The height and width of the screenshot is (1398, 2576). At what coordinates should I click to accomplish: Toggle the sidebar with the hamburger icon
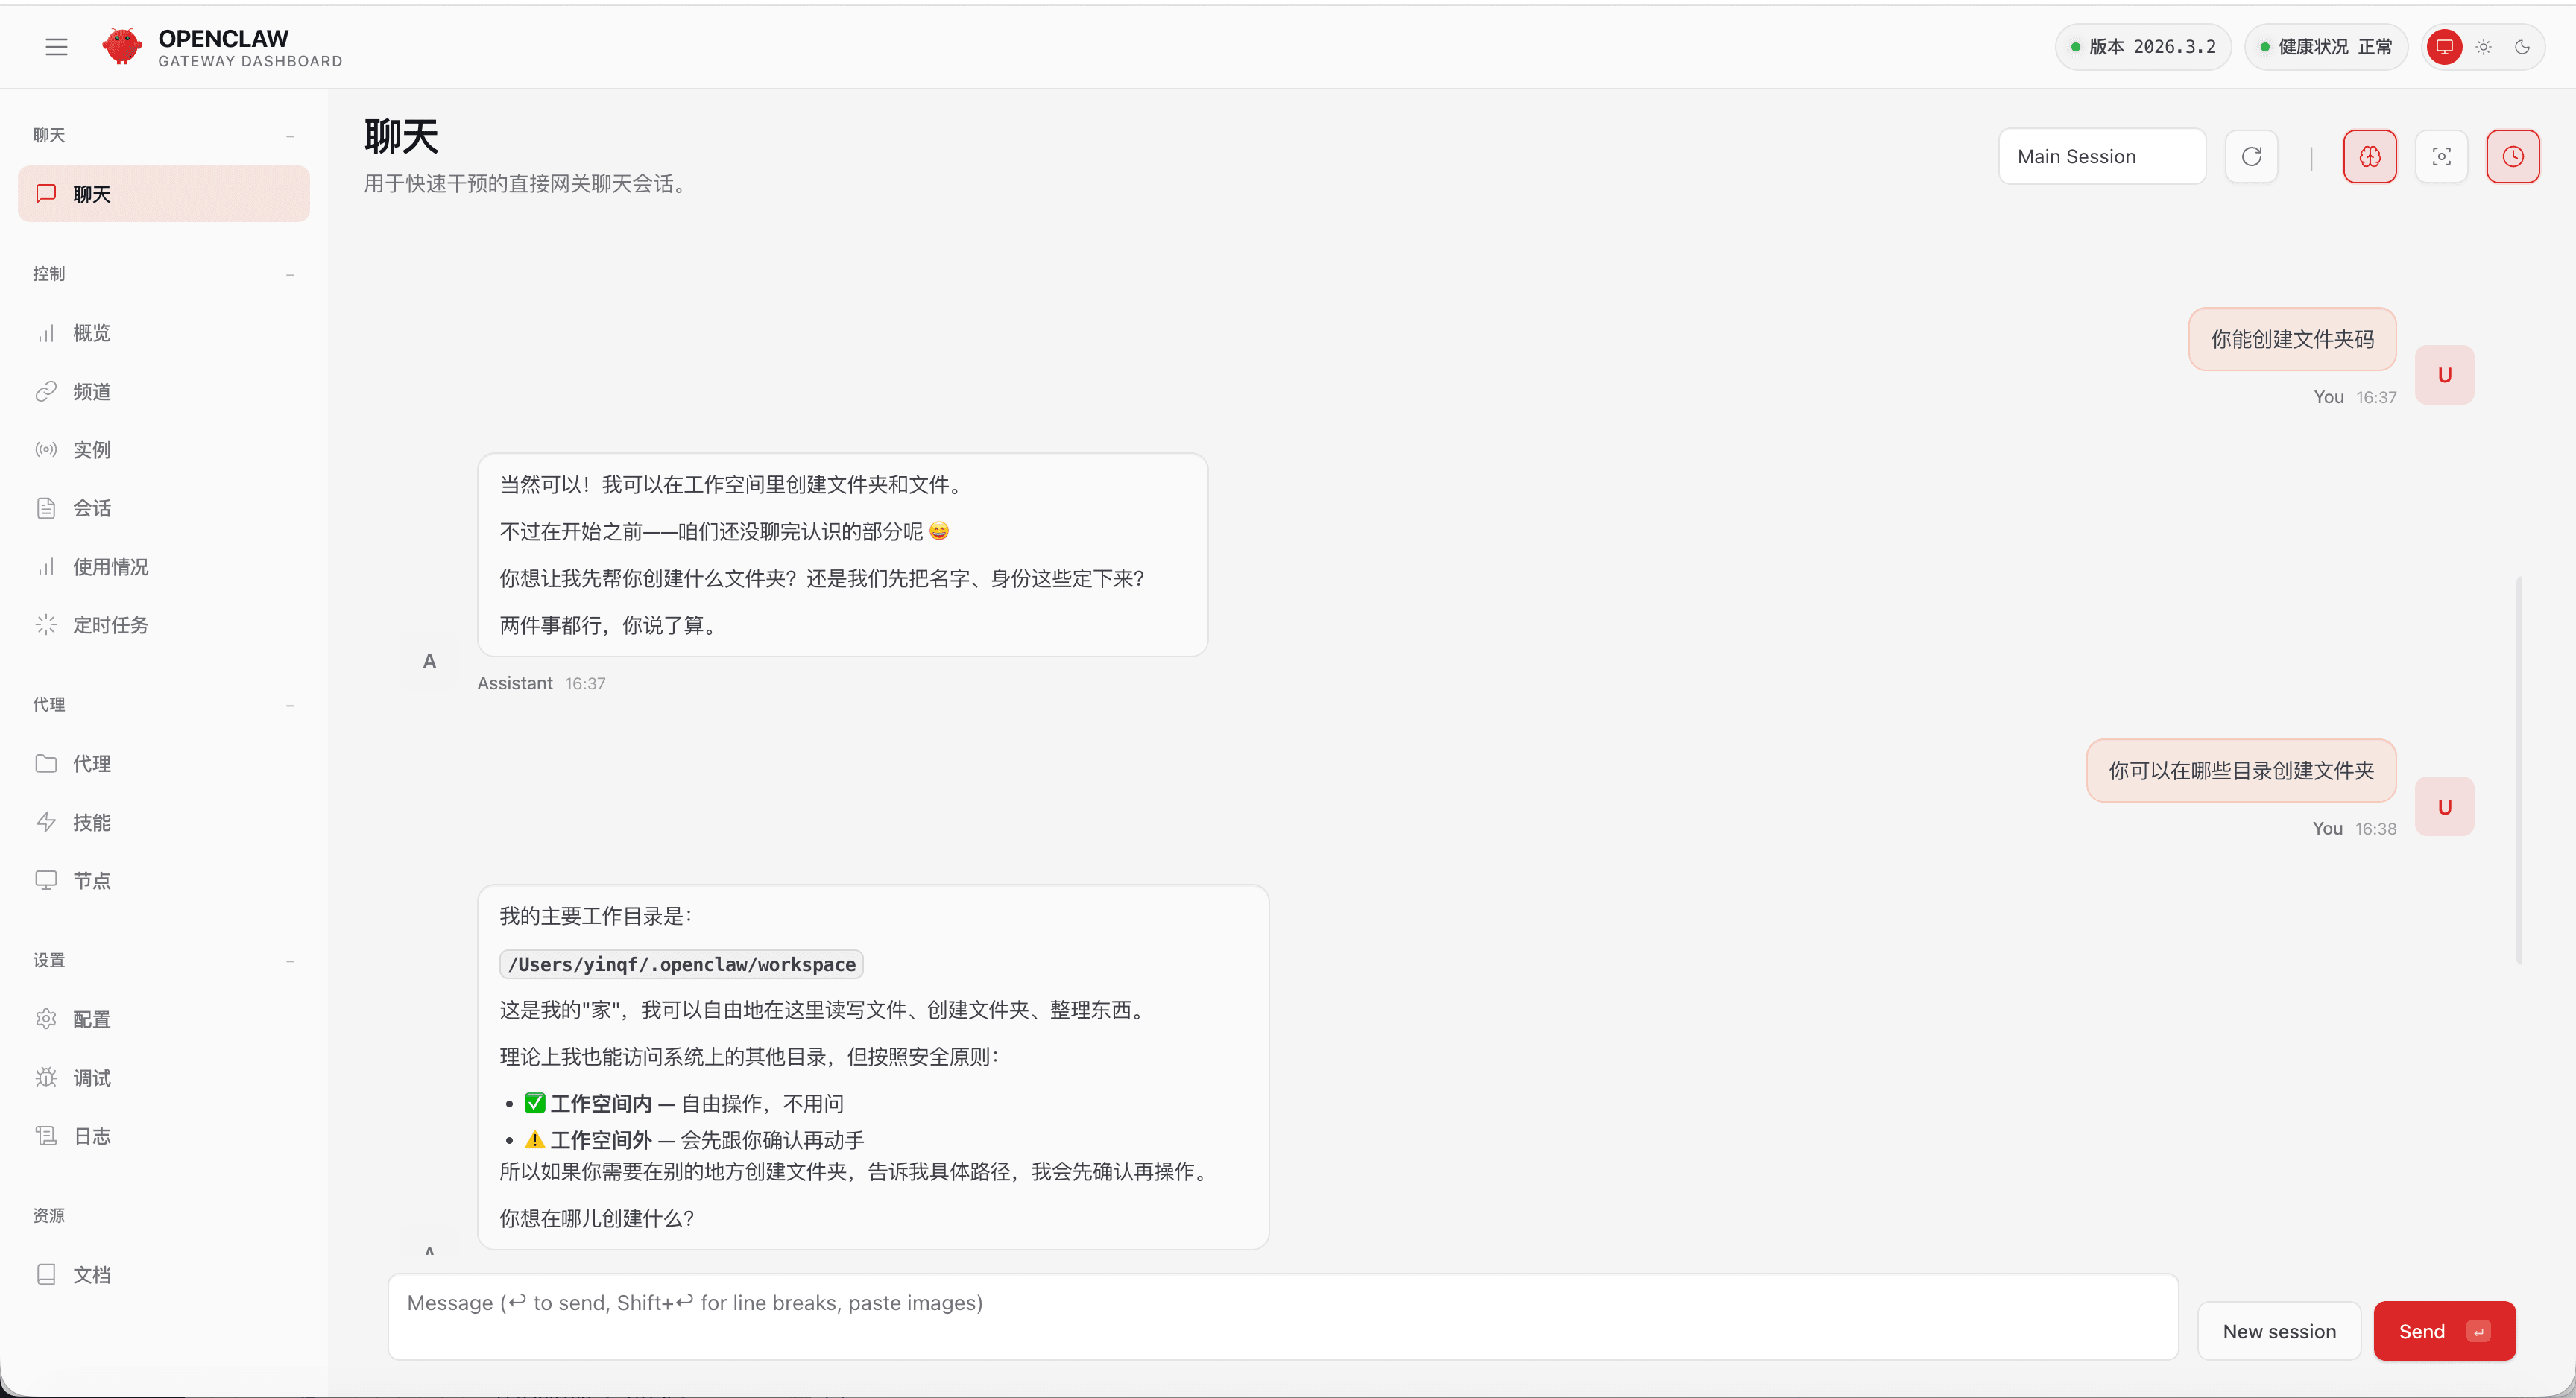(x=56, y=46)
